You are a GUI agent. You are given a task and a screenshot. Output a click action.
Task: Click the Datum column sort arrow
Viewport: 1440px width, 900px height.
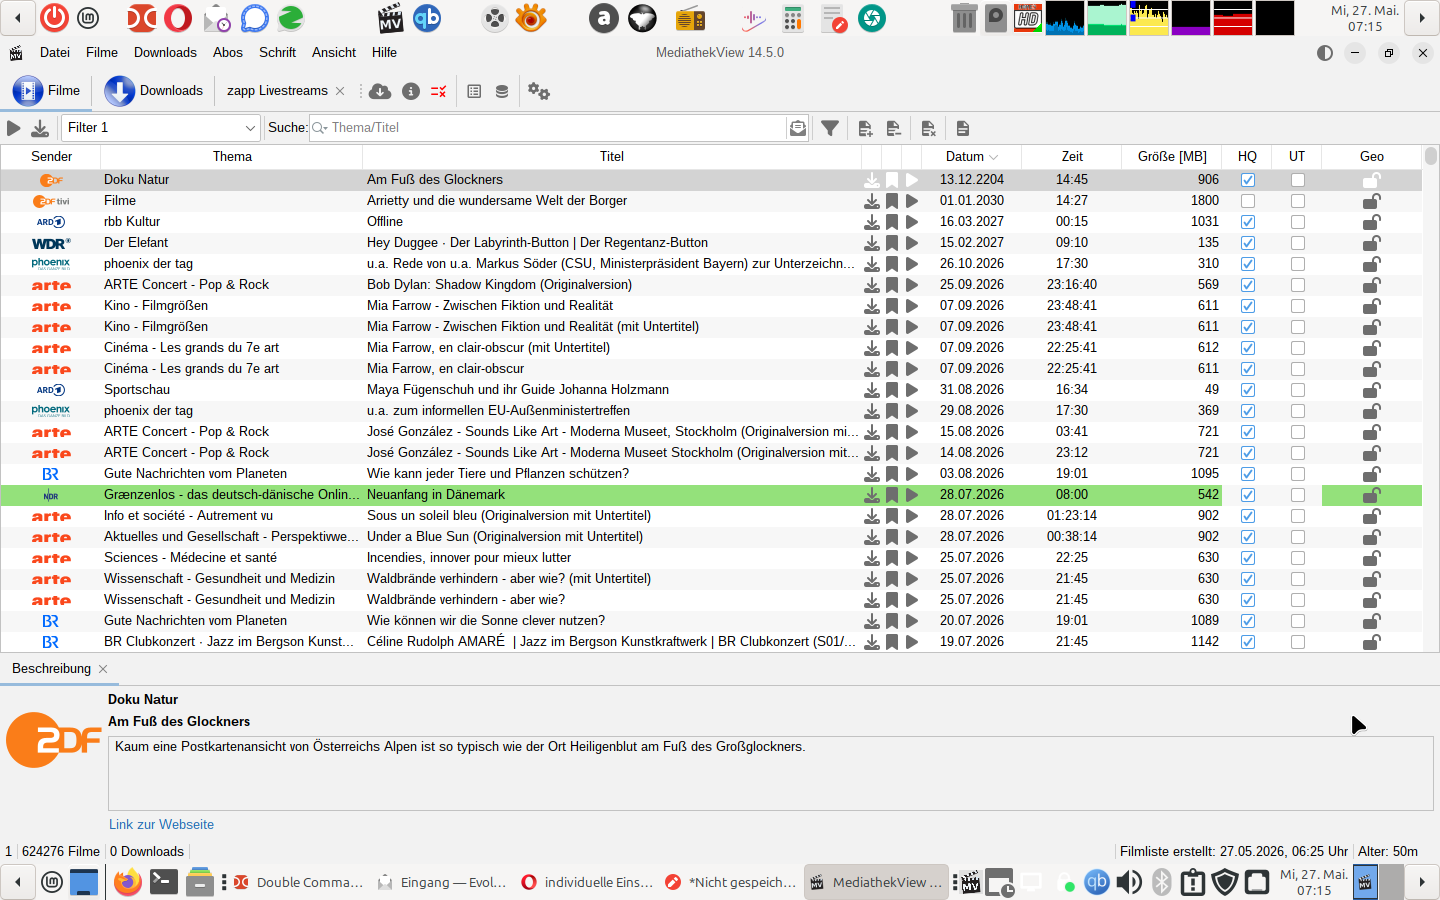pyautogui.click(x=994, y=157)
